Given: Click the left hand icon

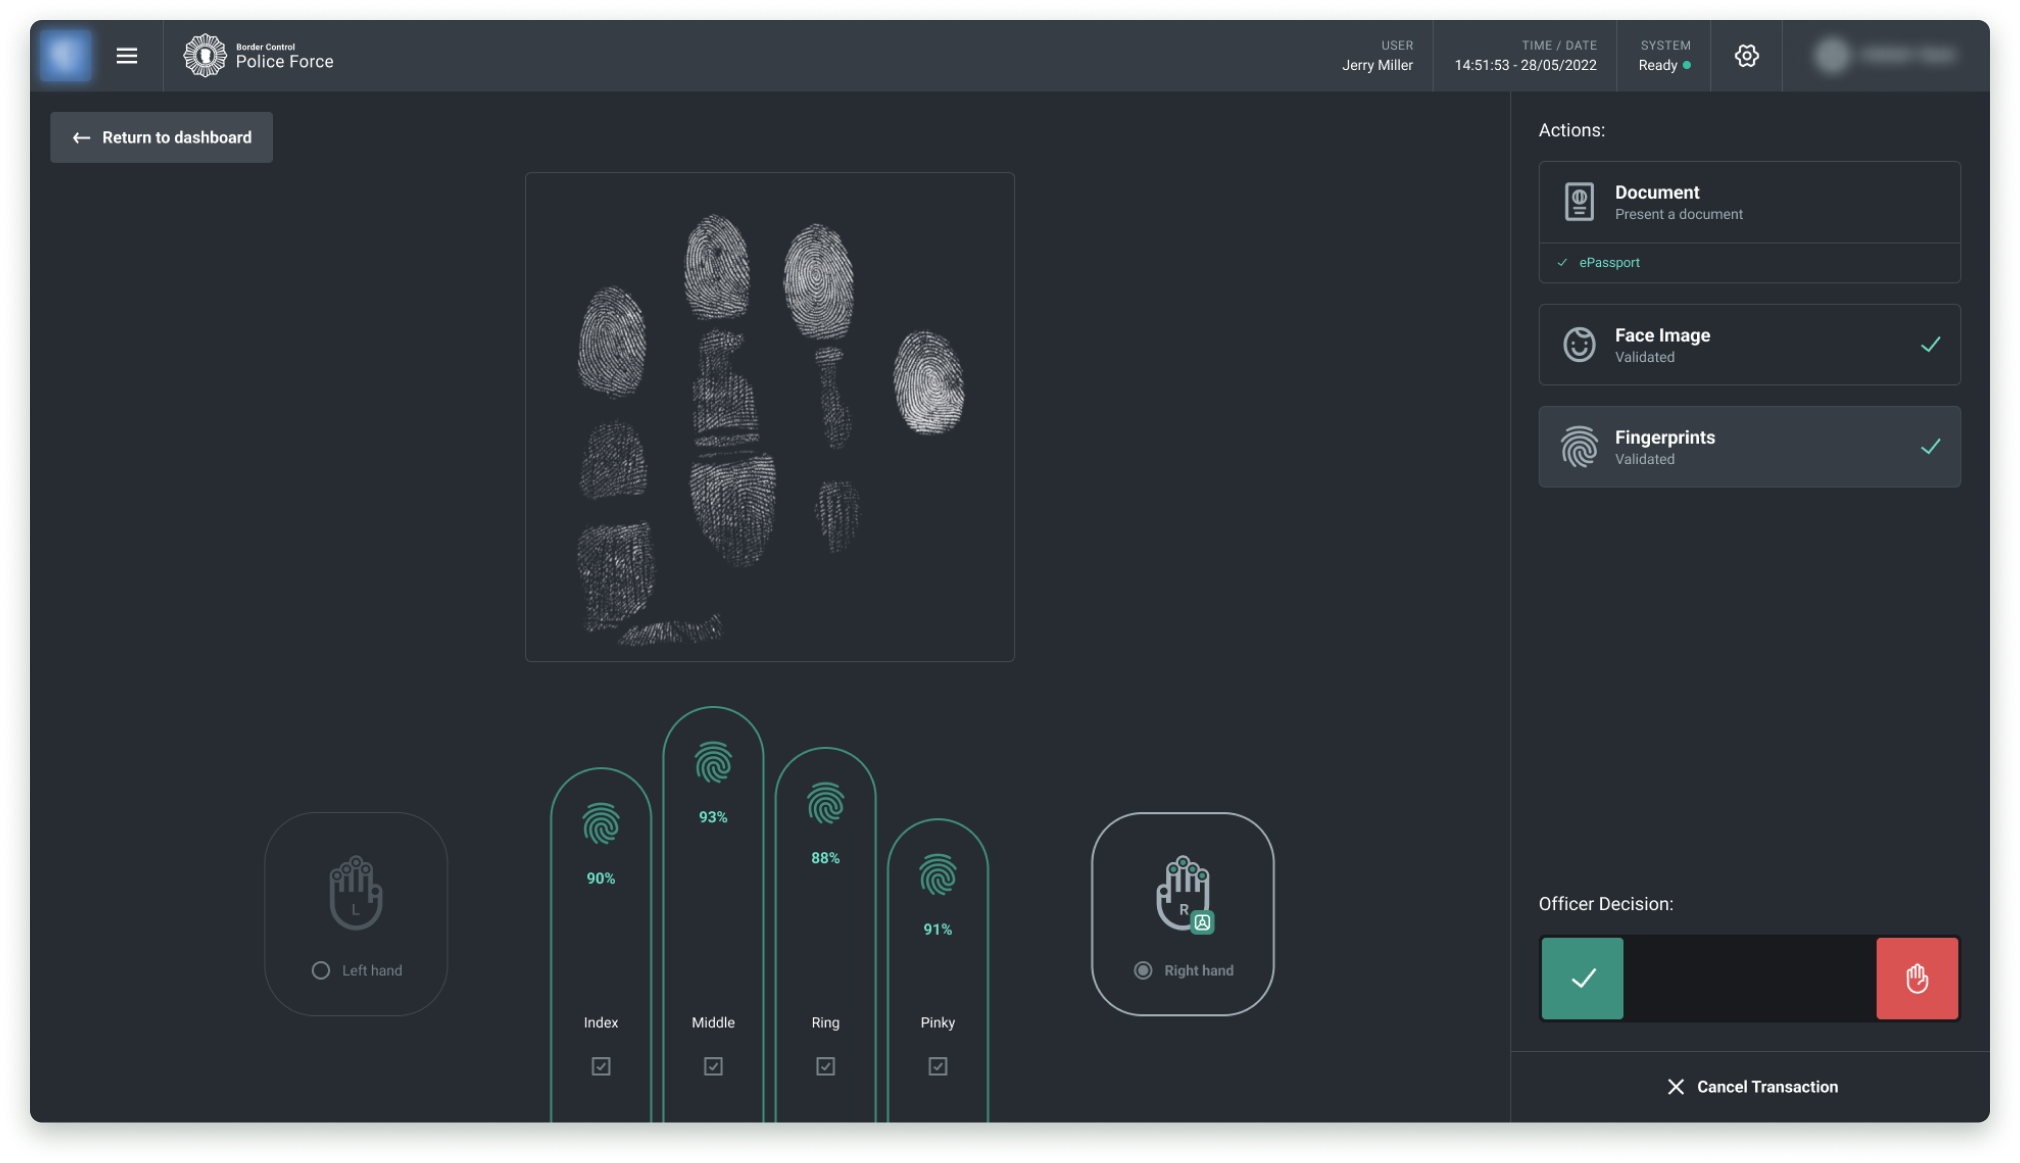Looking at the screenshot, I should (x=356, y=893).
